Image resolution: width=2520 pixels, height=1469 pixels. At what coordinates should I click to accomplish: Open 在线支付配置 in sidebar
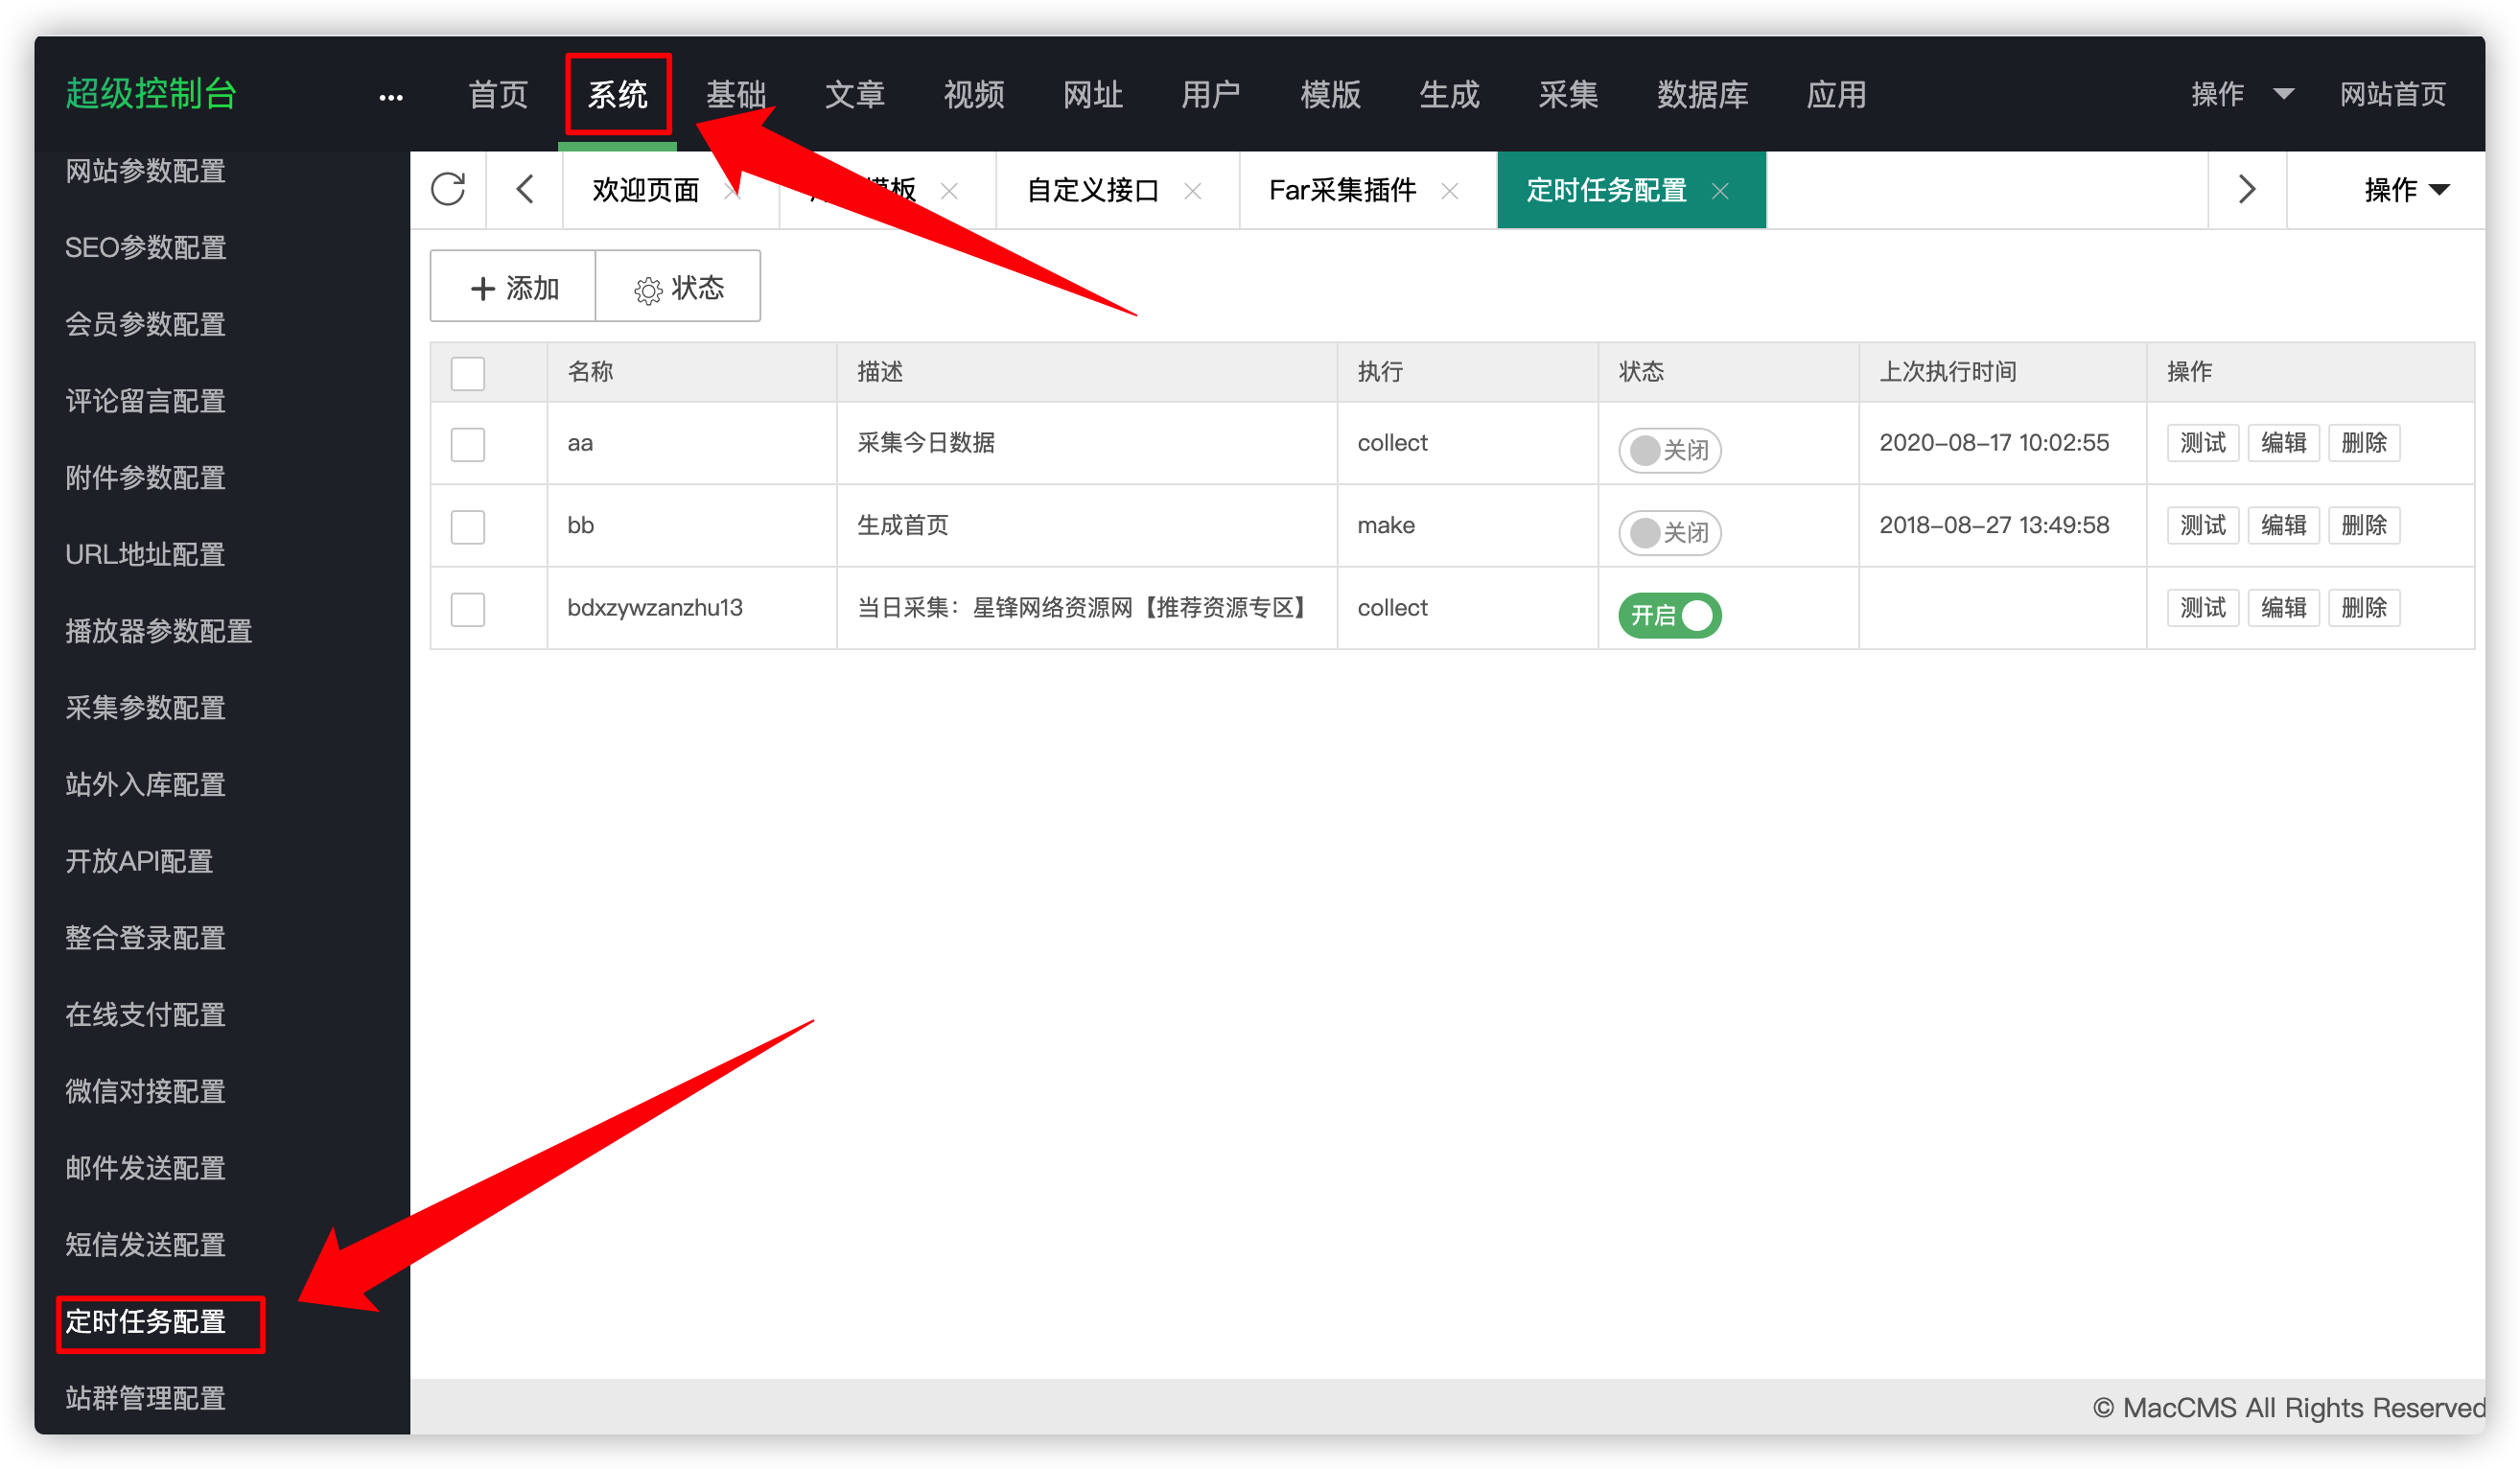click(145, 1016)
